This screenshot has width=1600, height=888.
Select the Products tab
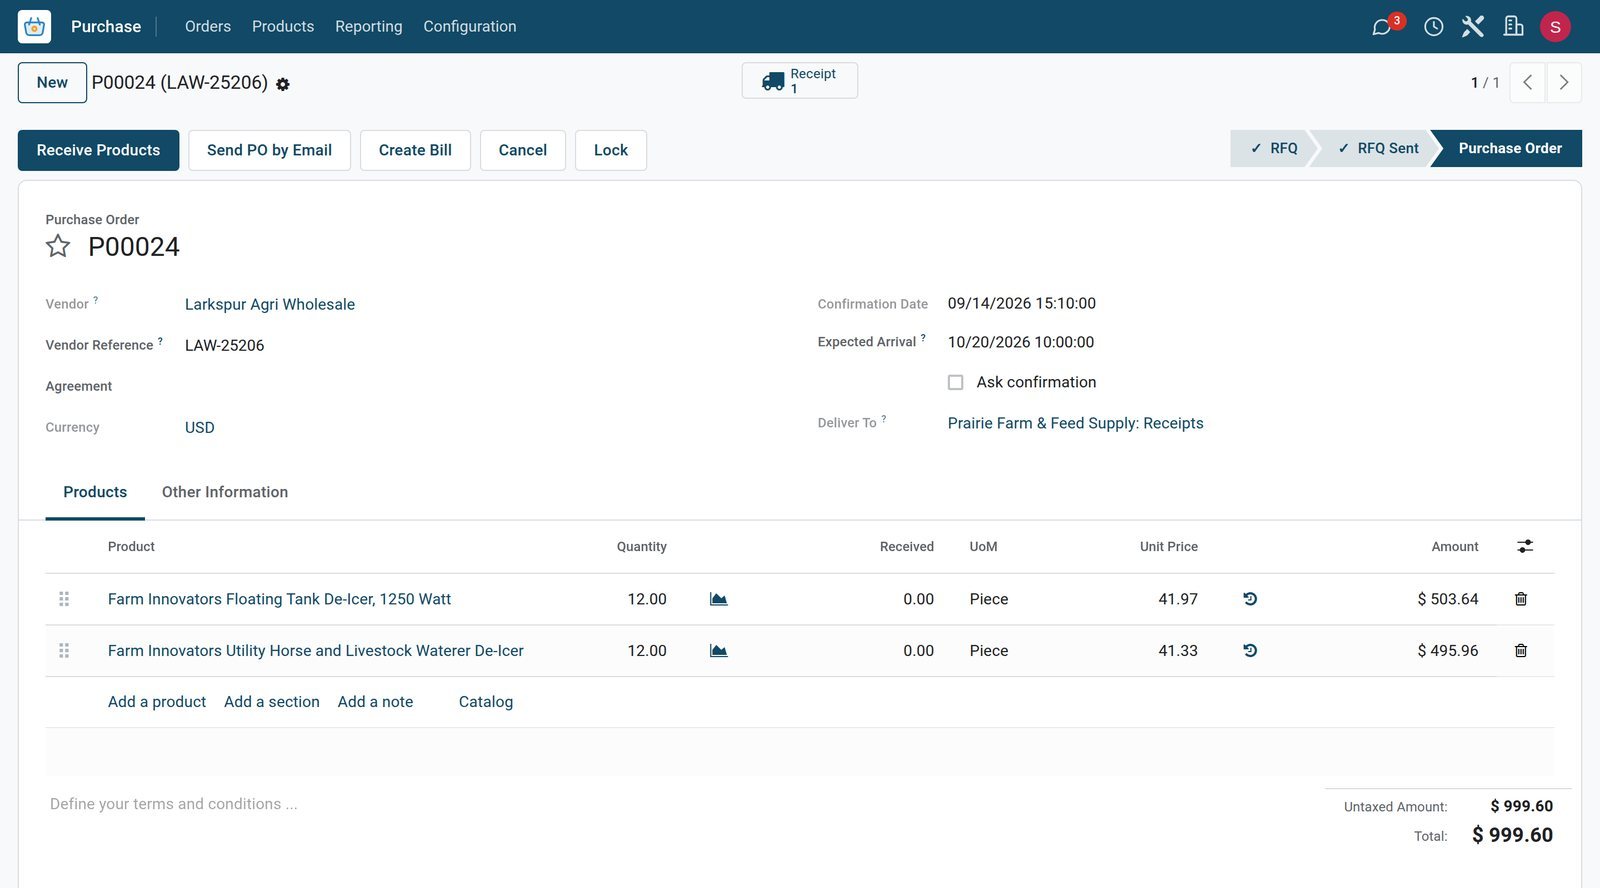tap(95, 492)
